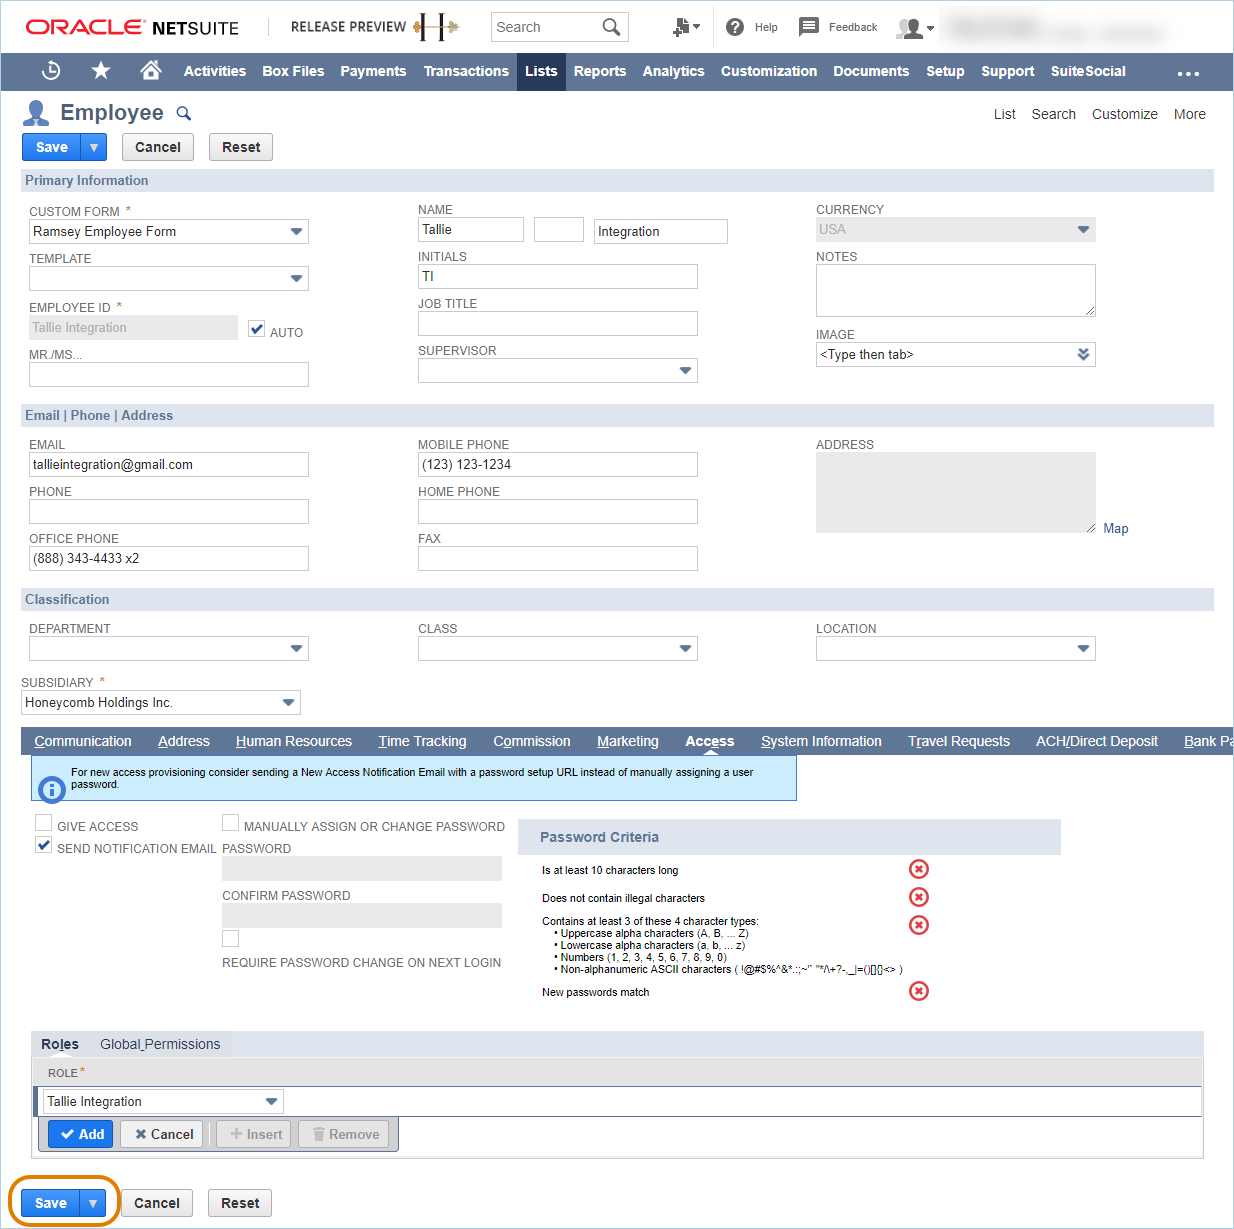
Task: Click the Release Preview company logo
Action: click(x=436, y=27)
